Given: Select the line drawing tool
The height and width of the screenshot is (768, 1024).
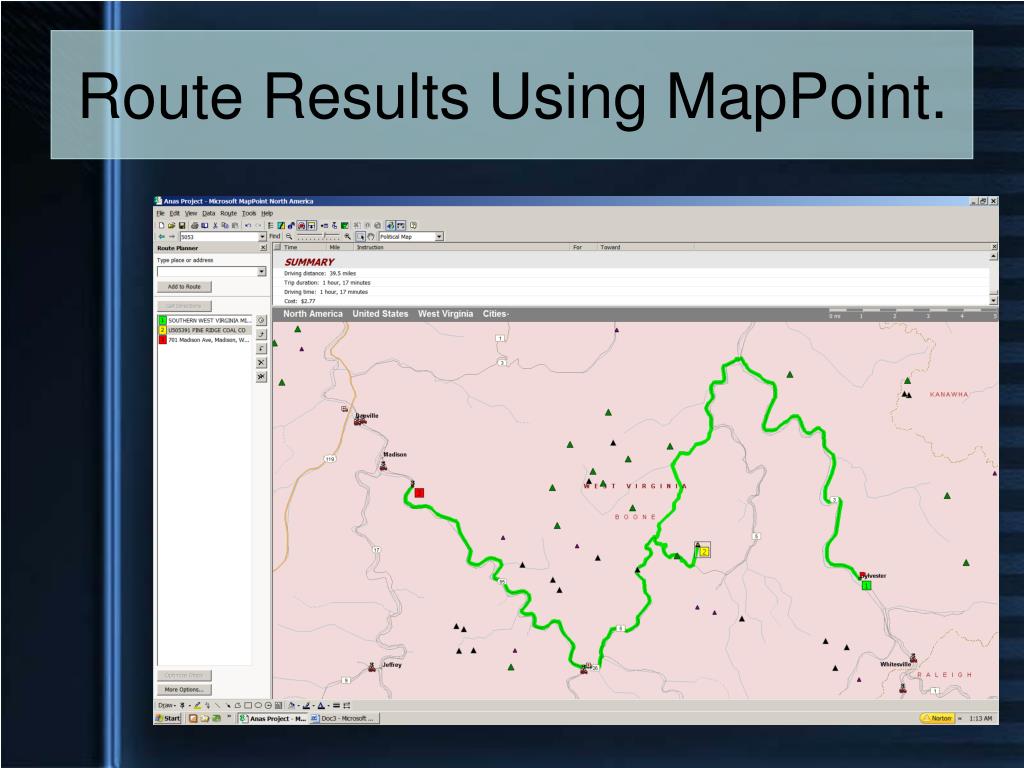Looking at the screenshot, I should tap(217, 705).
